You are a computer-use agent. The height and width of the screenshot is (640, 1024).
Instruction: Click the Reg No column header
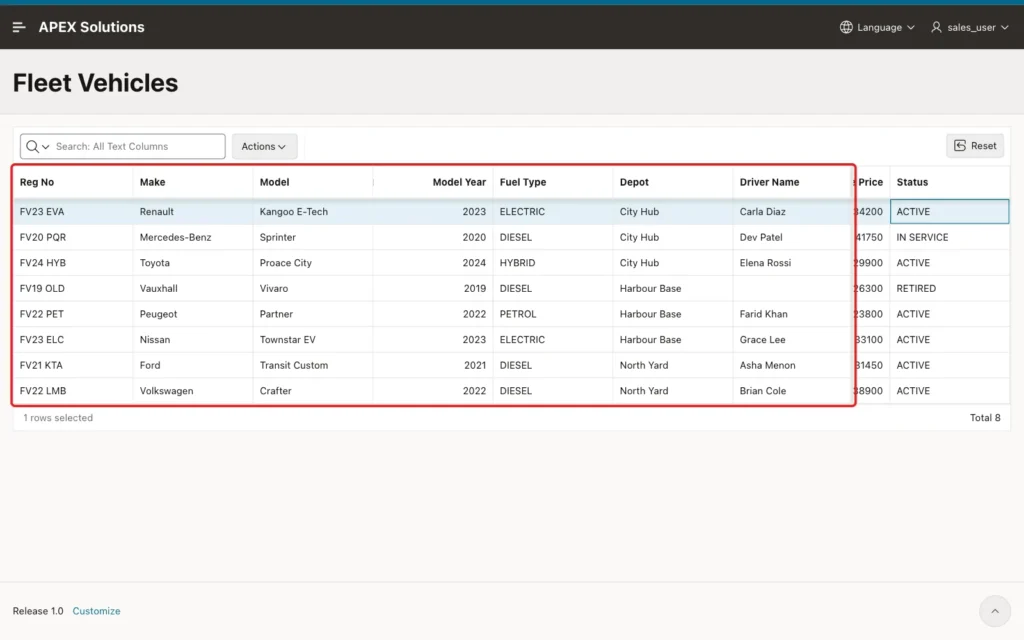[72, 182]
